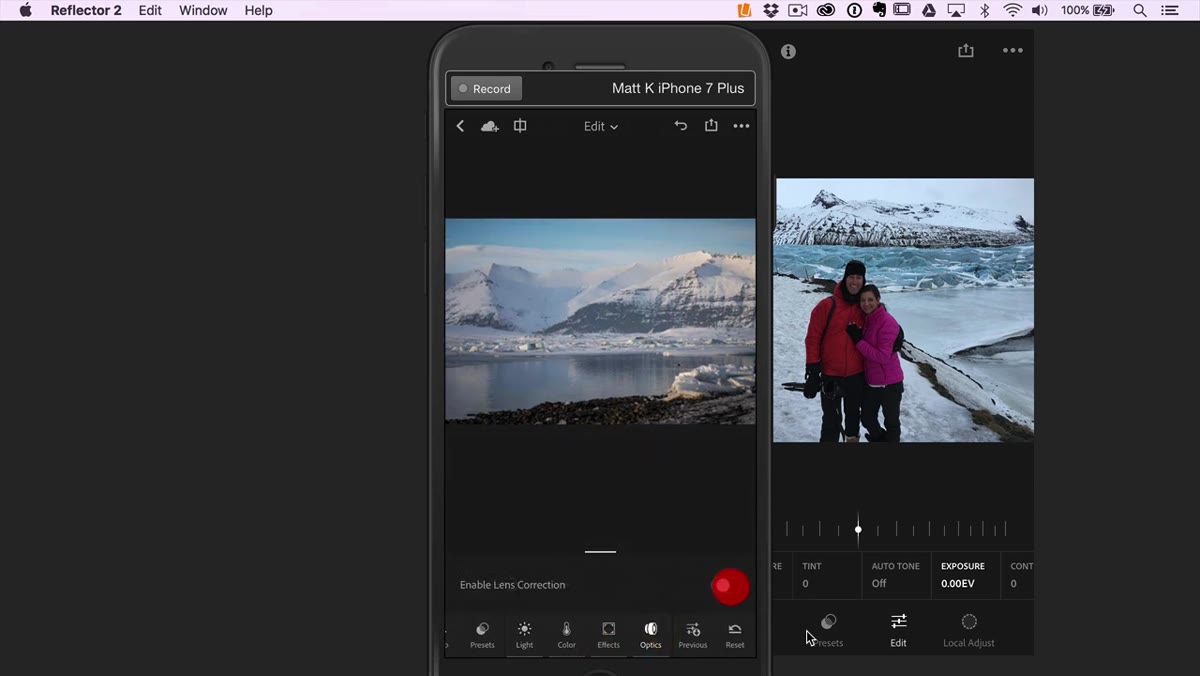
Task: Click the Dropbox menu bar icon
Action: coord(771,10)
